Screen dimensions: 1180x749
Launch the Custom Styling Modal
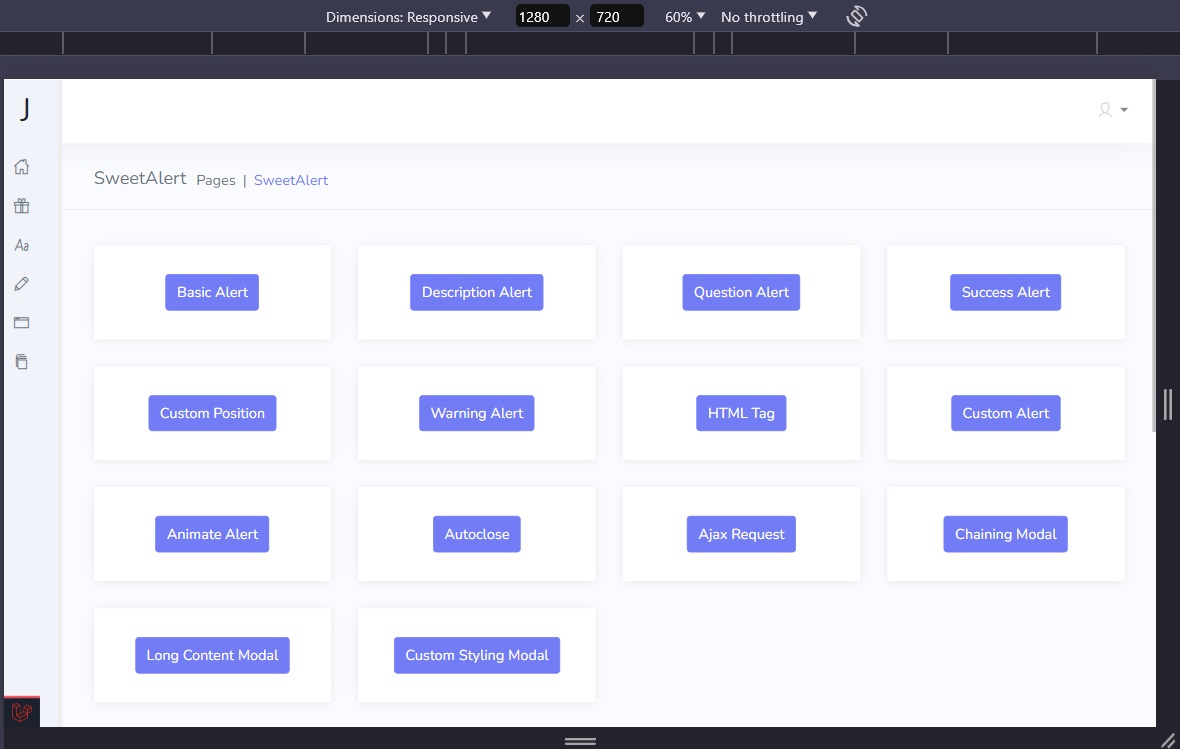[477, 655]
